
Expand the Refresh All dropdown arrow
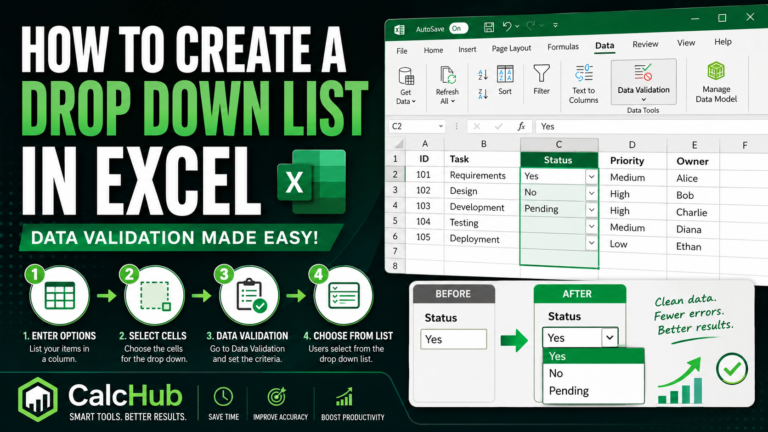453,101
